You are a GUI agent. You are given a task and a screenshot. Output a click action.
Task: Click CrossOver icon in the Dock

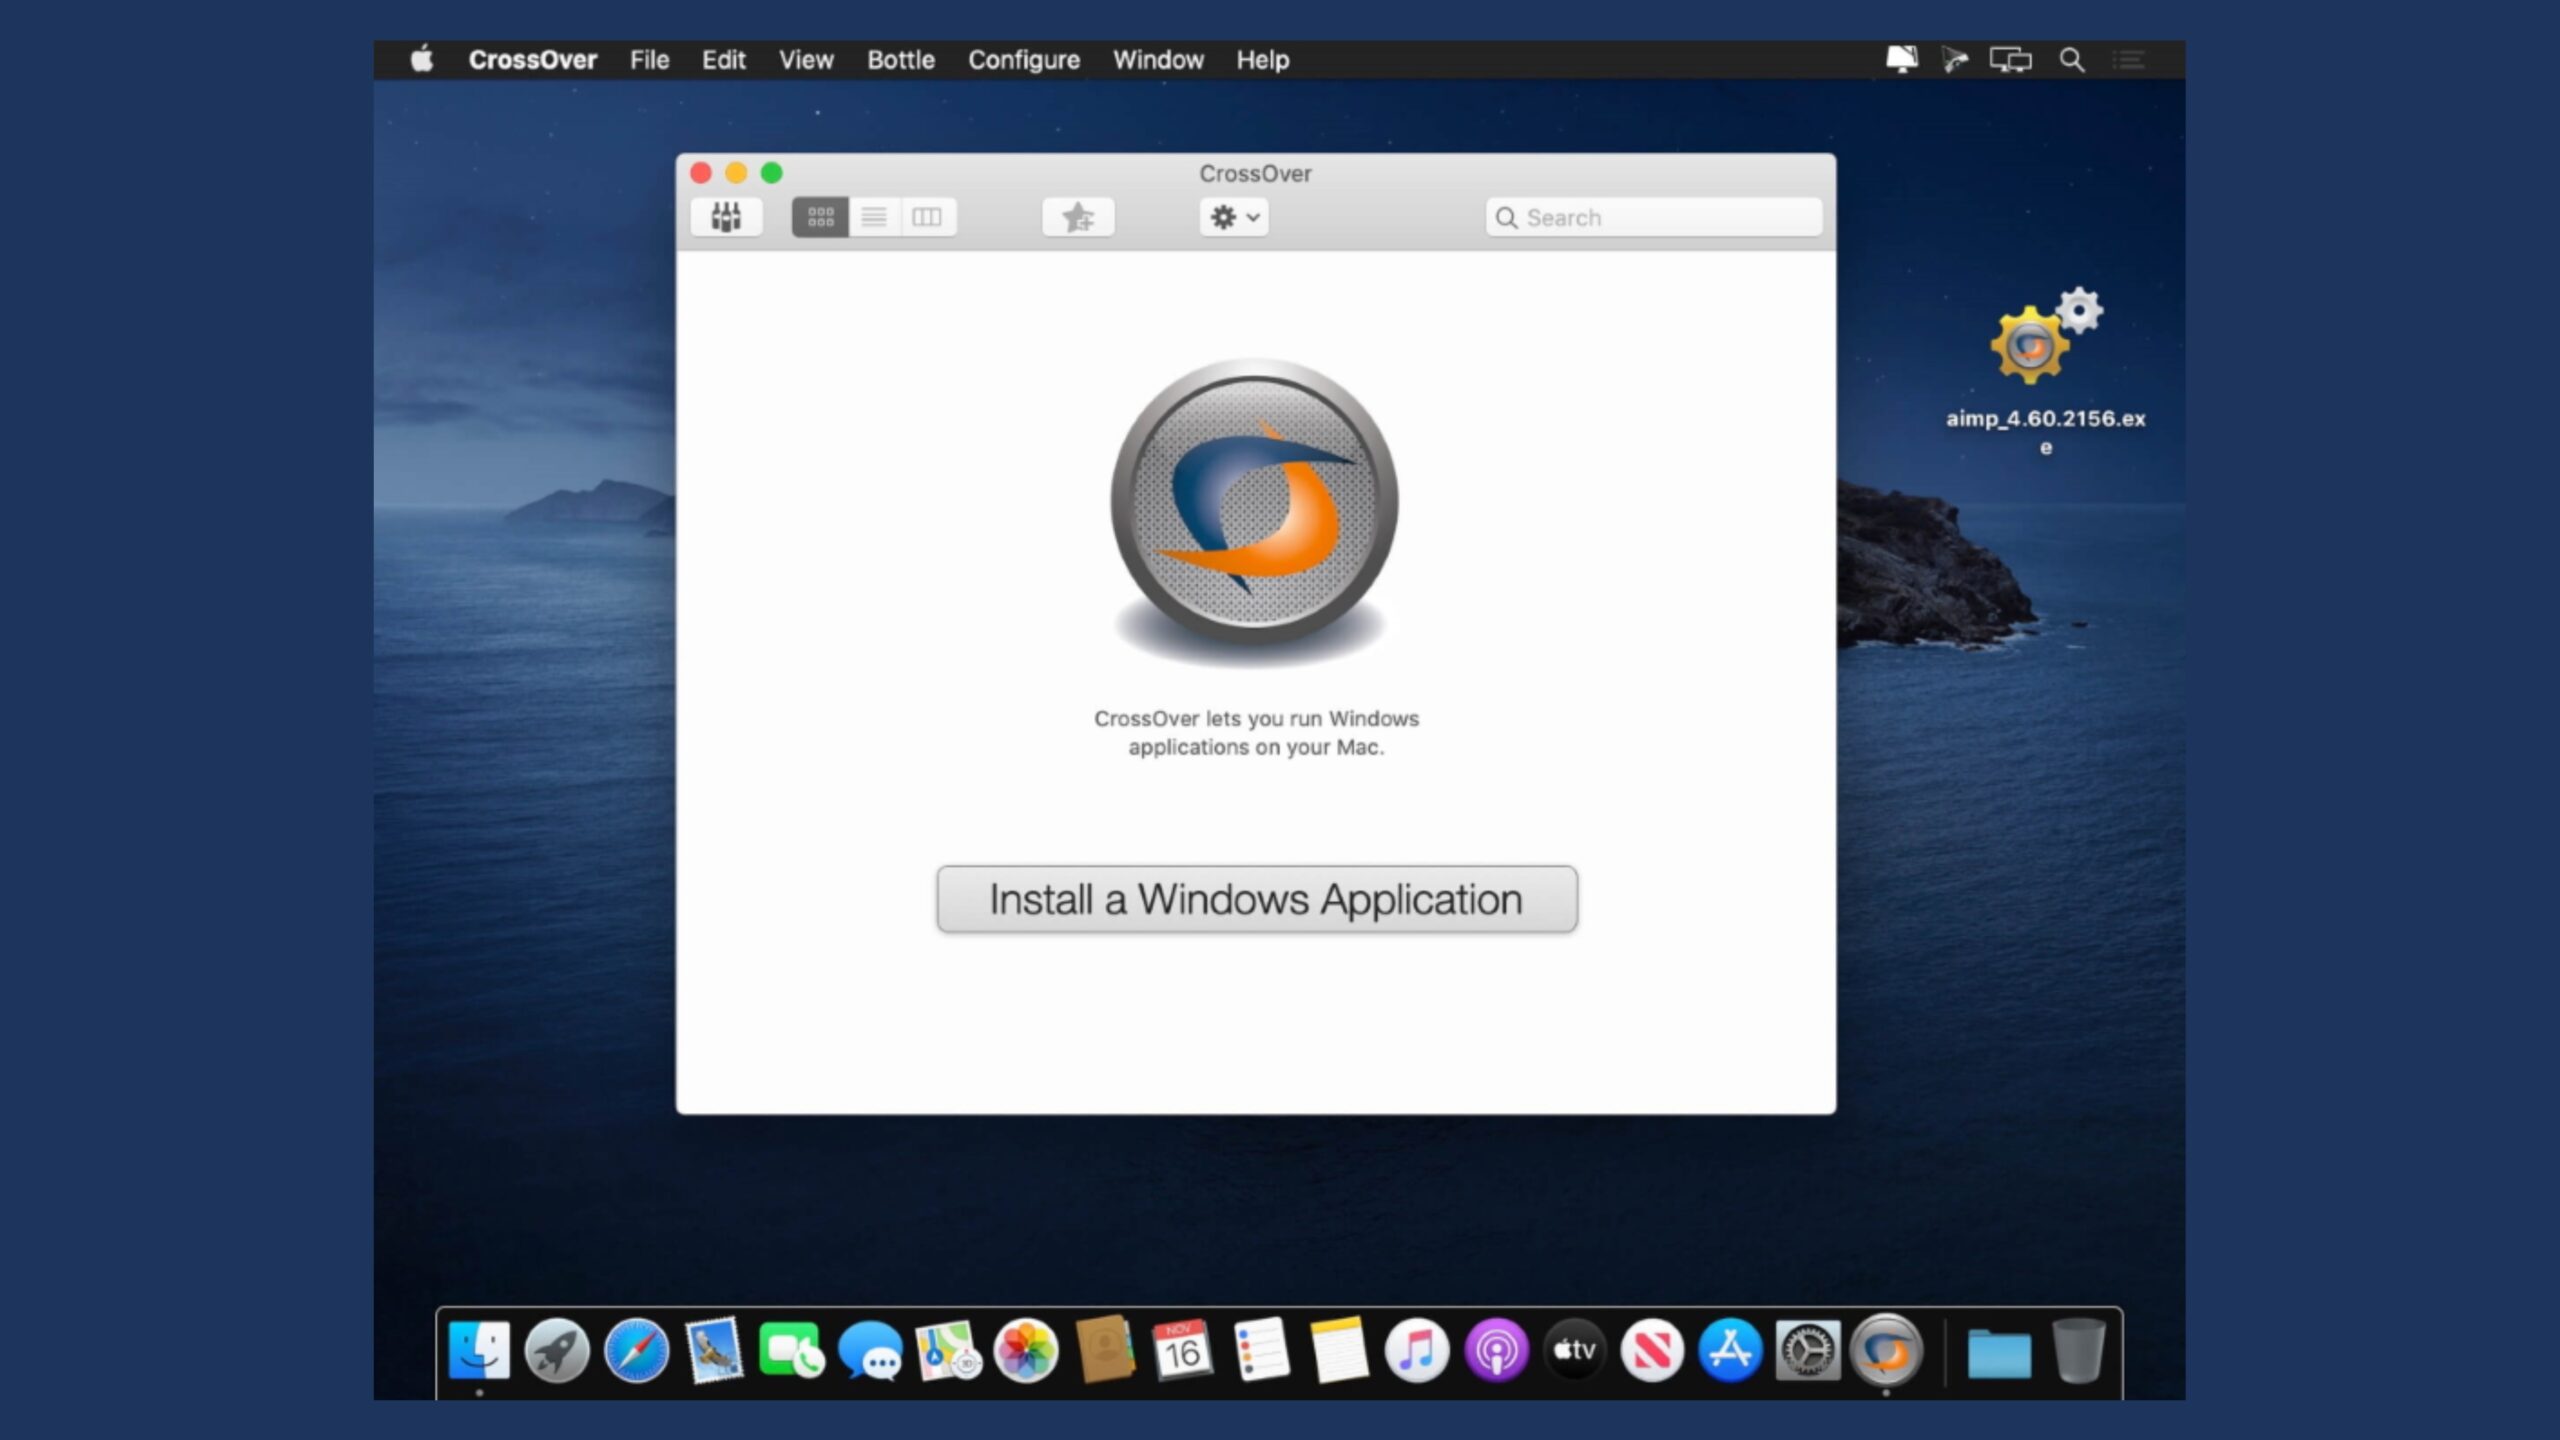1886,1350
